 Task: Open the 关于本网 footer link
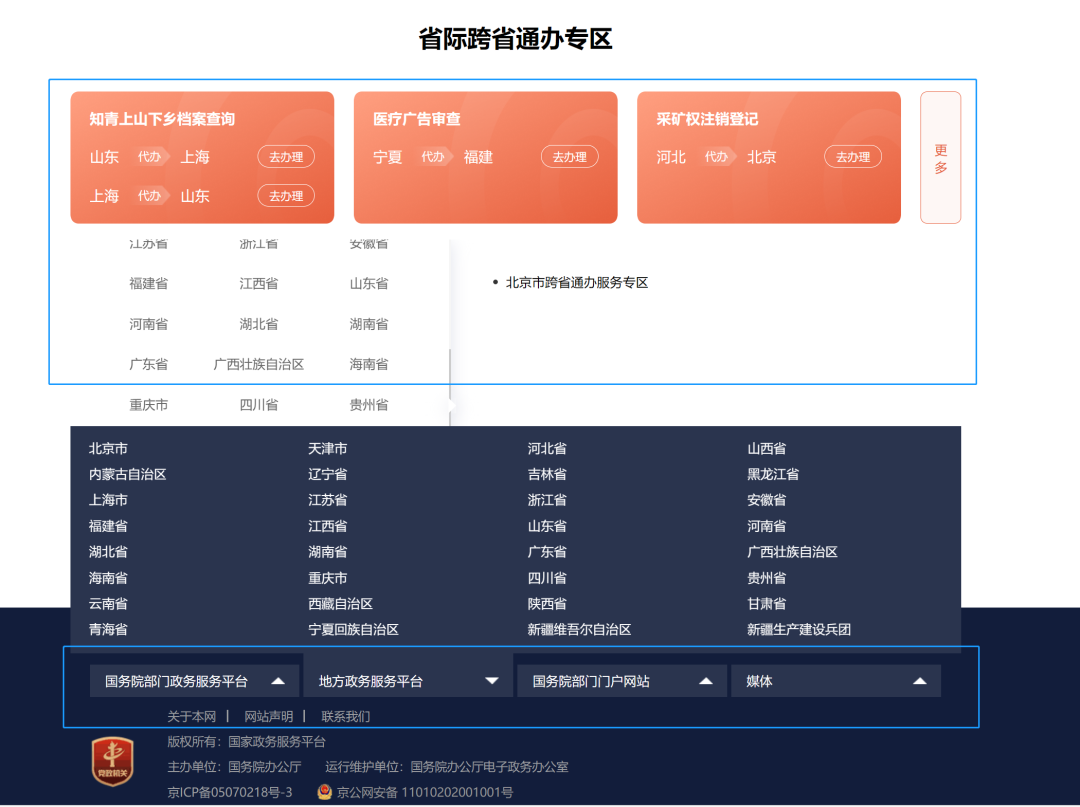[191, 717]
